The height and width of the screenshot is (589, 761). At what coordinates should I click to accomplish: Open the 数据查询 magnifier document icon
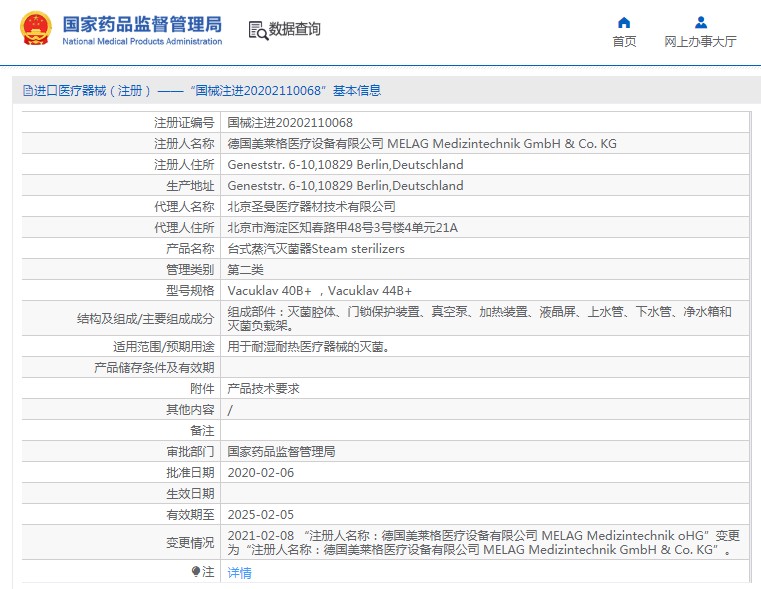pyautogui.click(x=258, y=30)
